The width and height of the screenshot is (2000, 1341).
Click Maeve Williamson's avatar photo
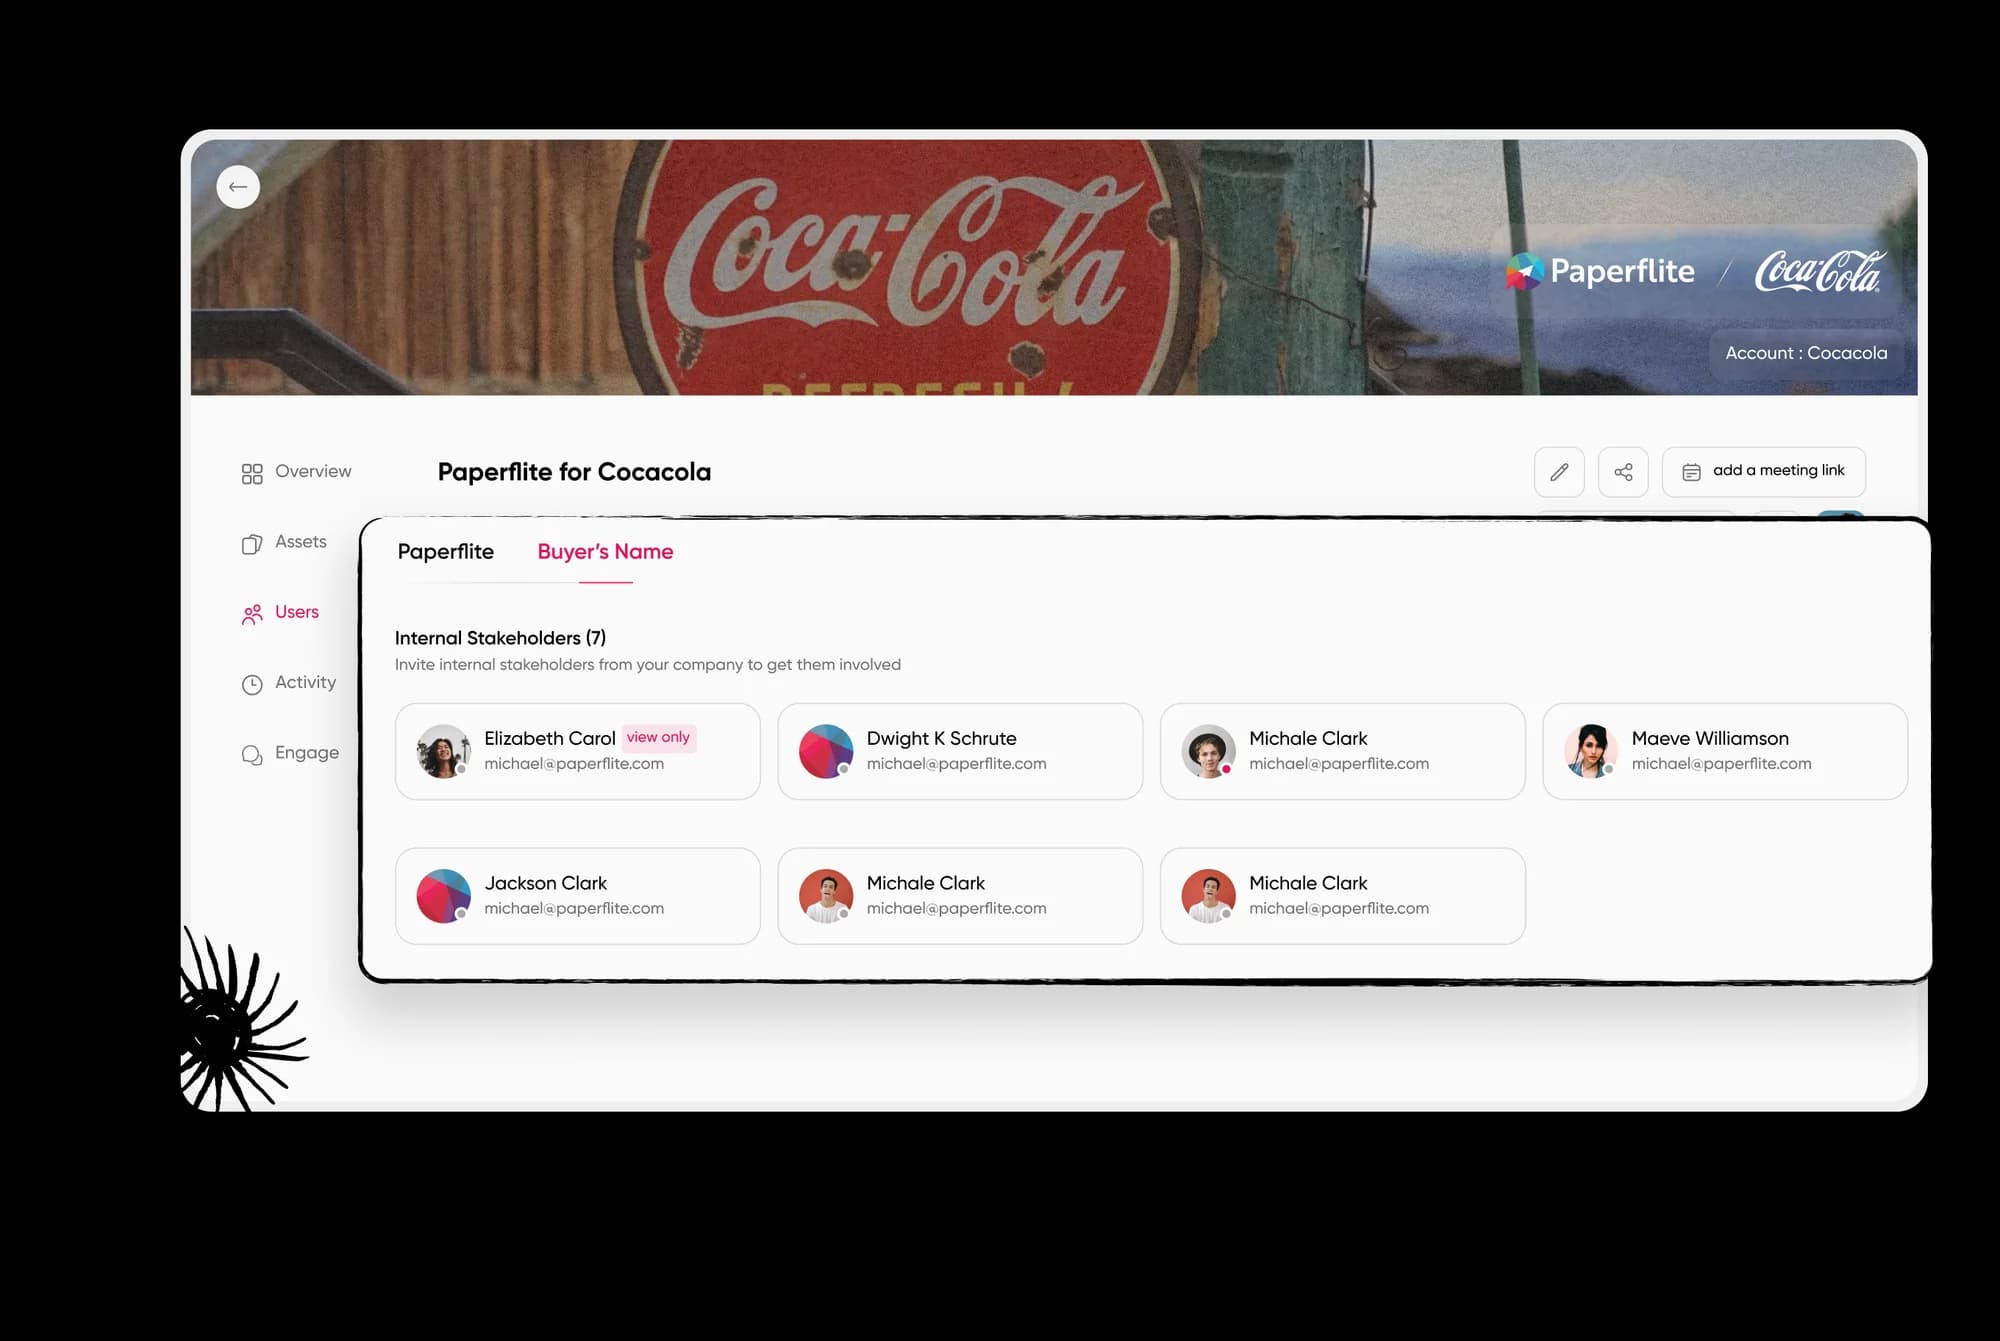tap(1591, 751)
